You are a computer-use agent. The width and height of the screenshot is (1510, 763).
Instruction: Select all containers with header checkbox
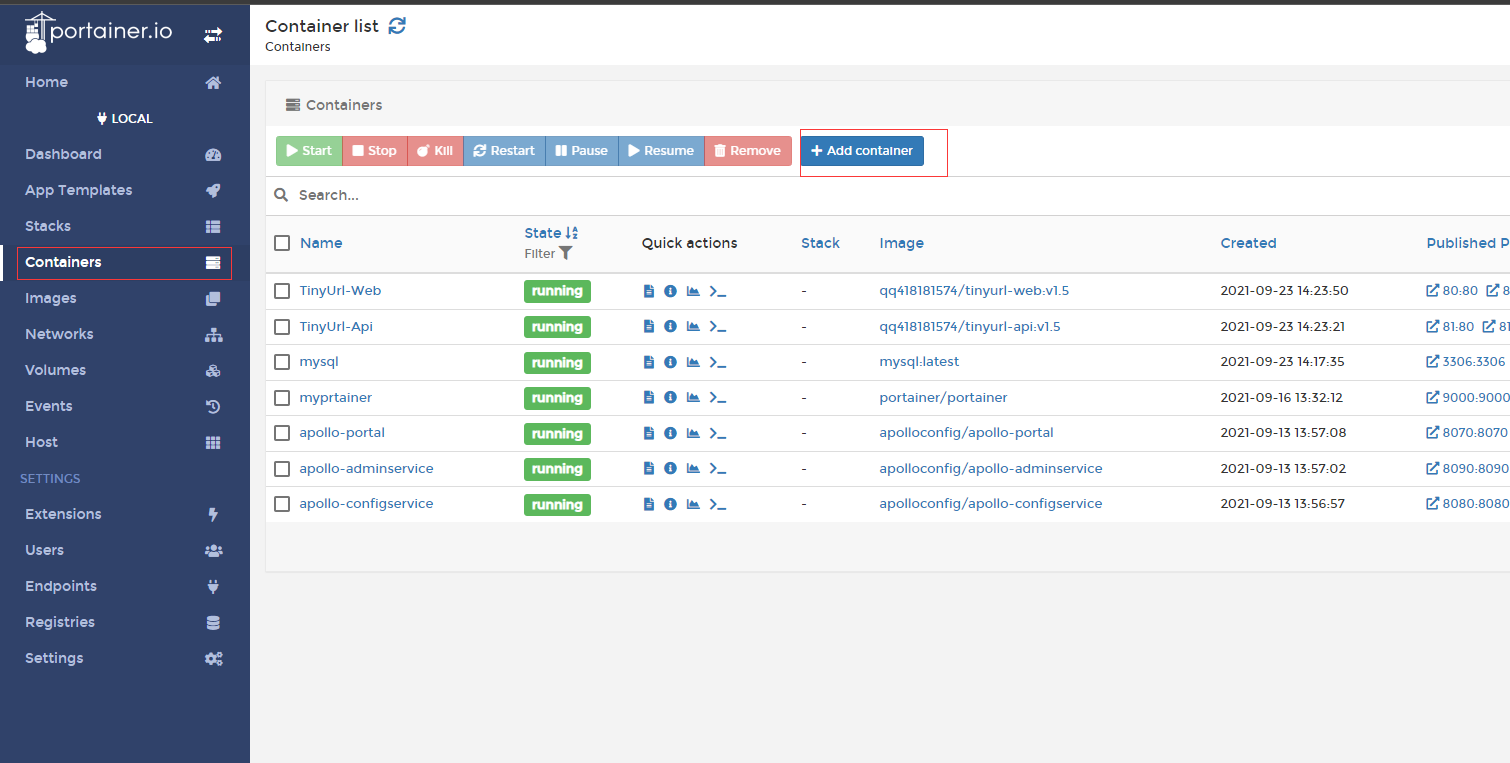[x=282, y=243]
